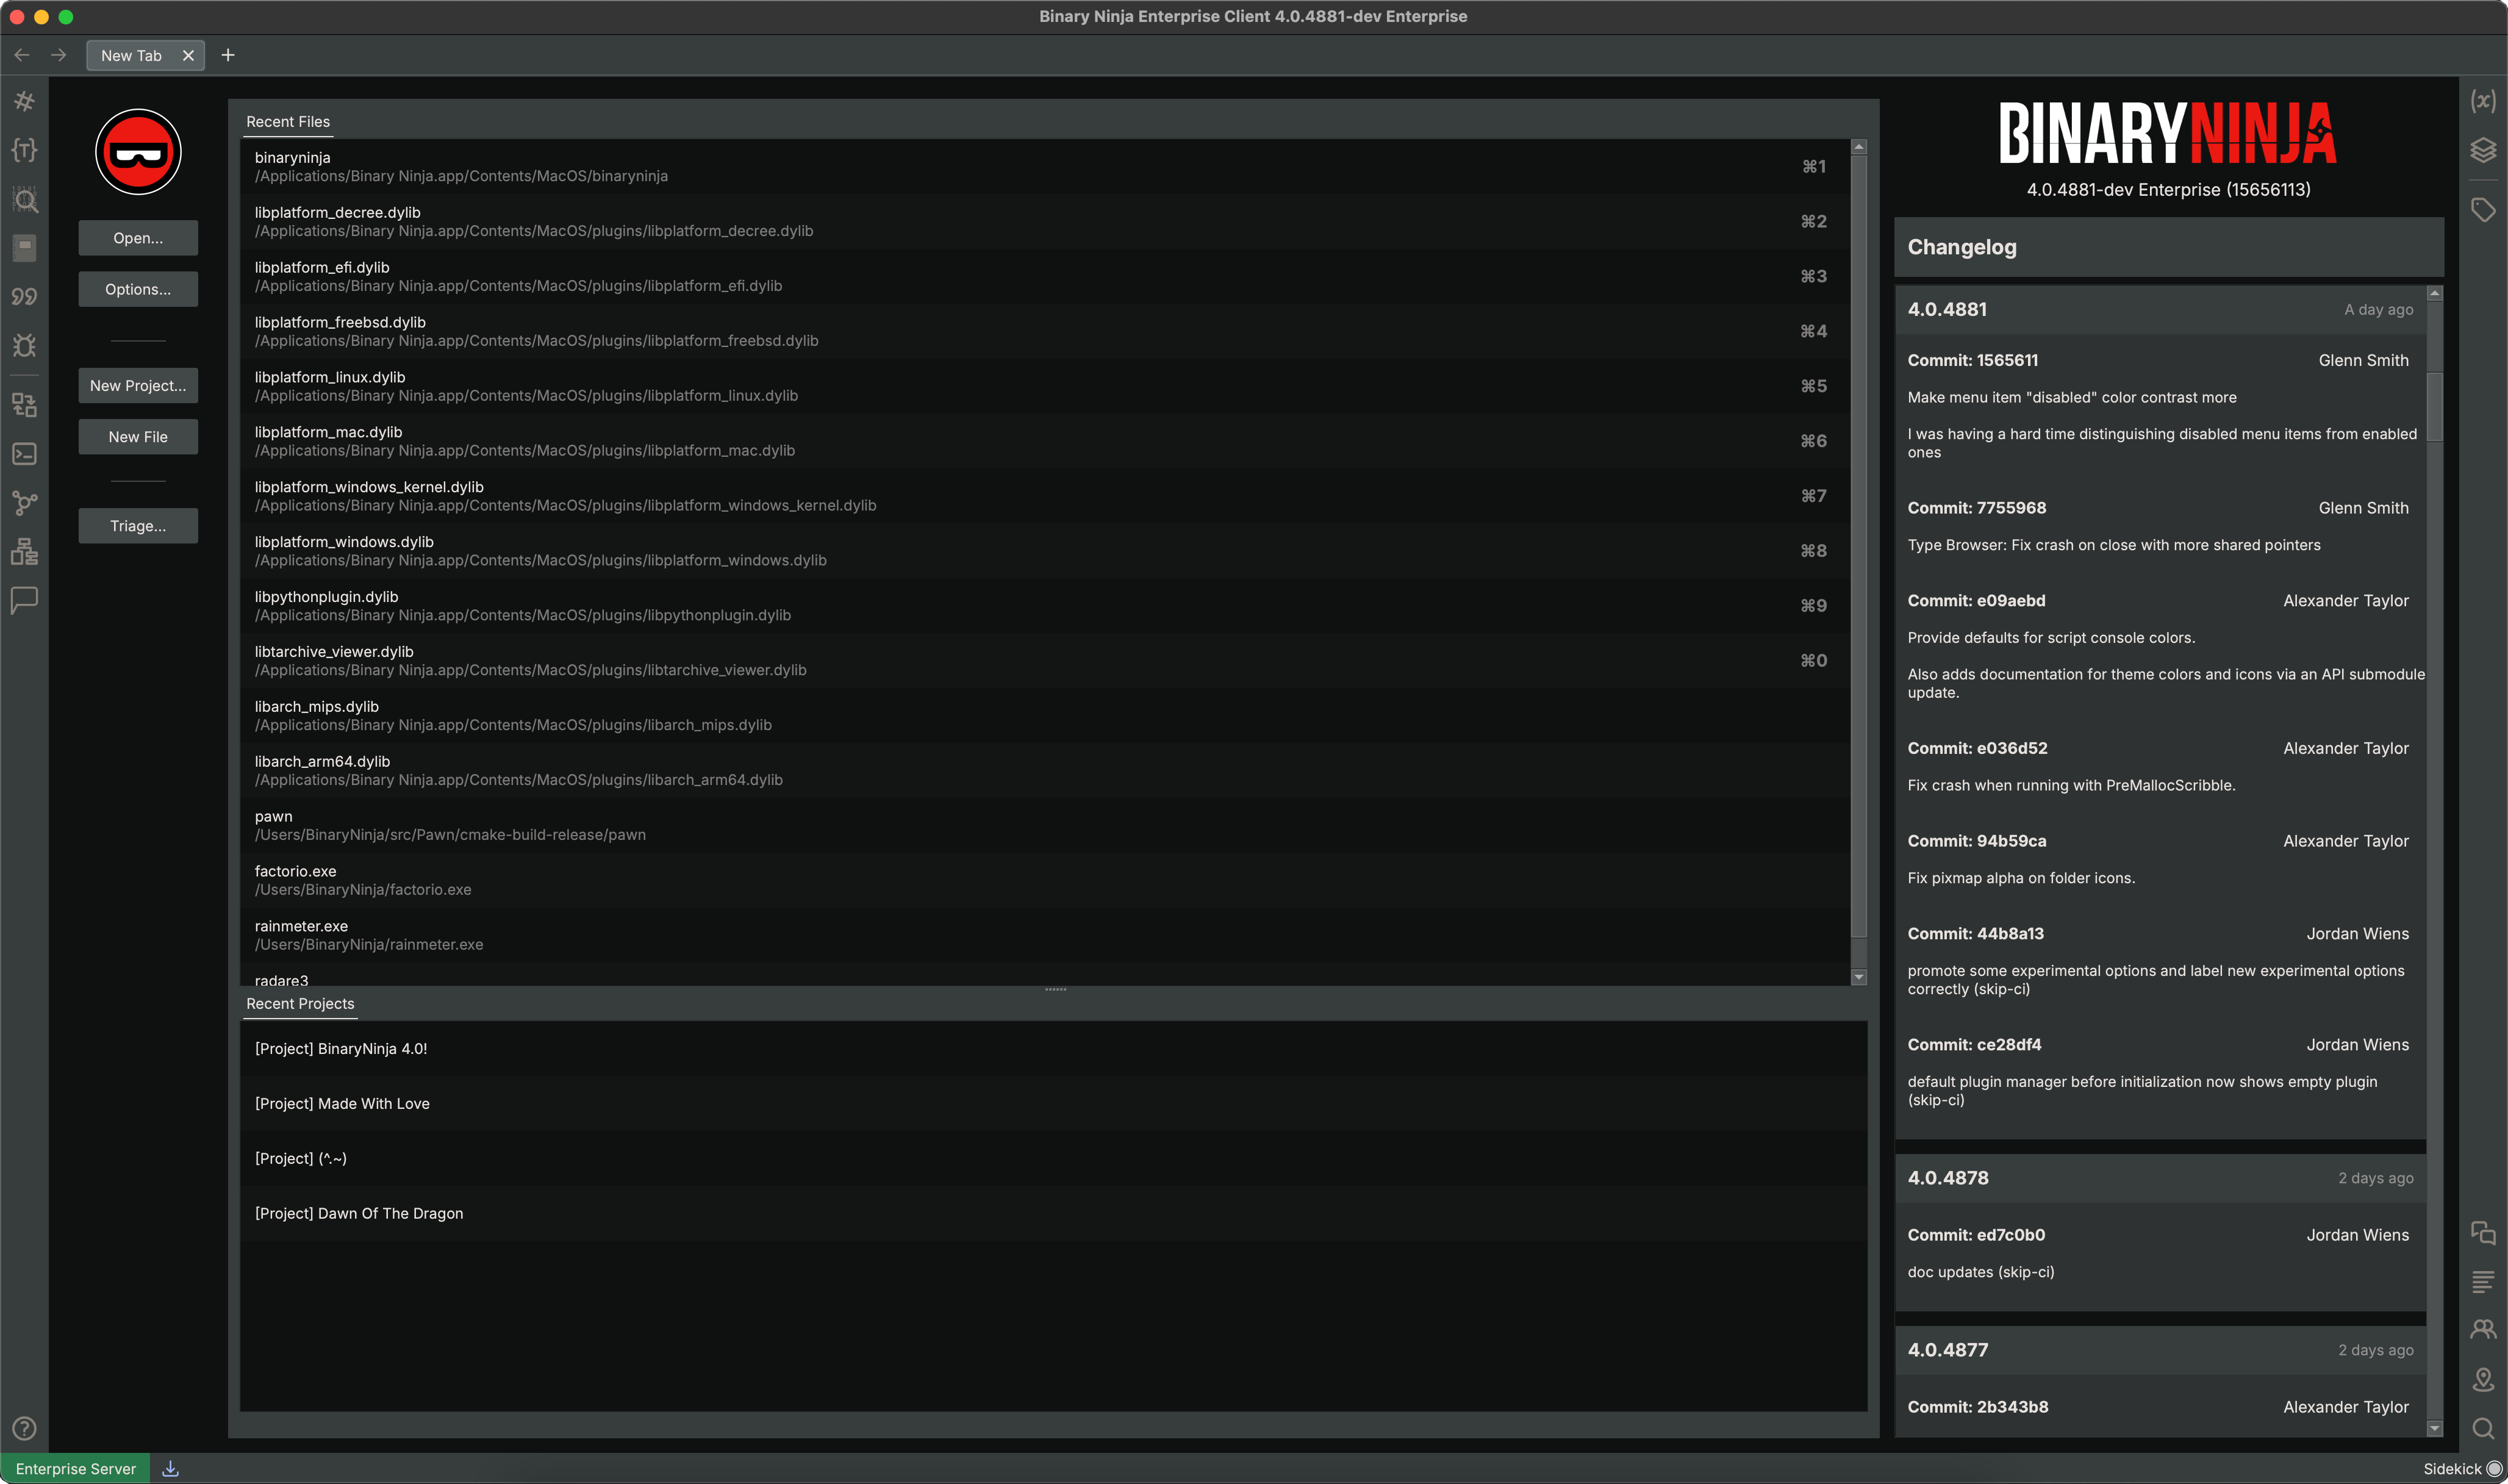Open recent file libarch_arm64.dylib

pyautogui.click(x=1045, y=771)
